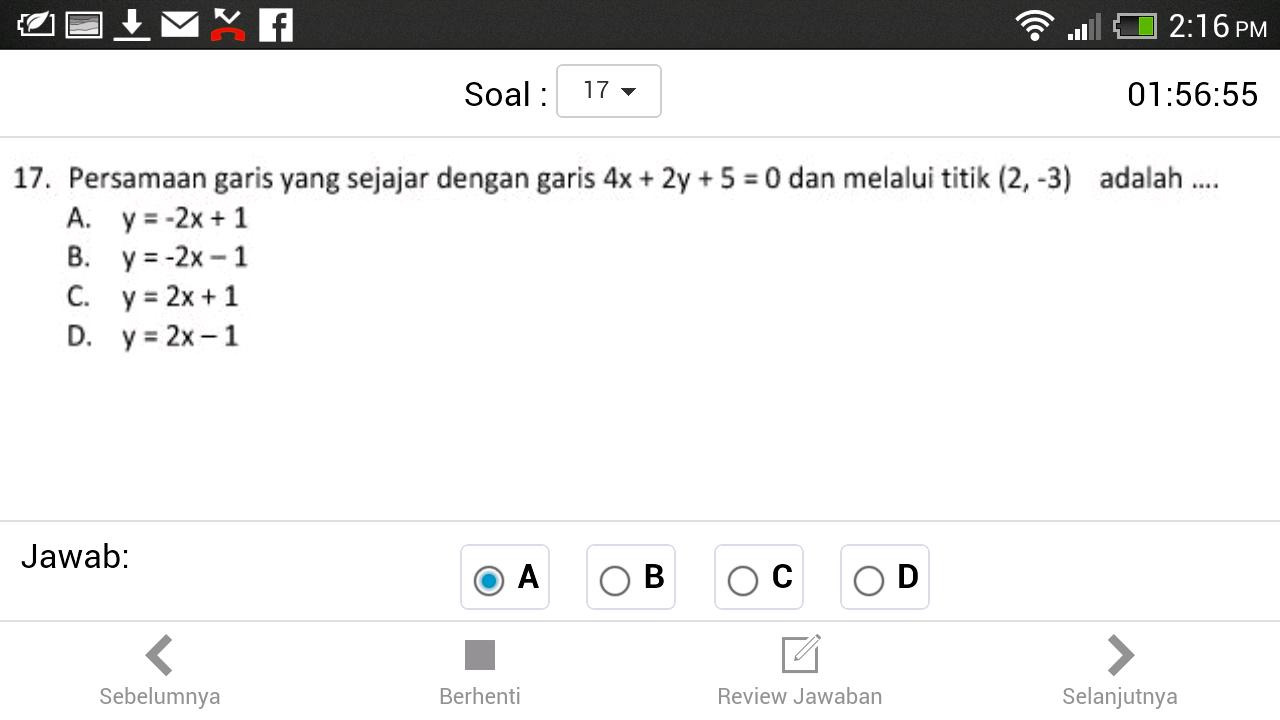The width and height of the screenshot is (1280, 720).
Task: Tap the download arrow notification icon
Action: click(x=131, y=24)
